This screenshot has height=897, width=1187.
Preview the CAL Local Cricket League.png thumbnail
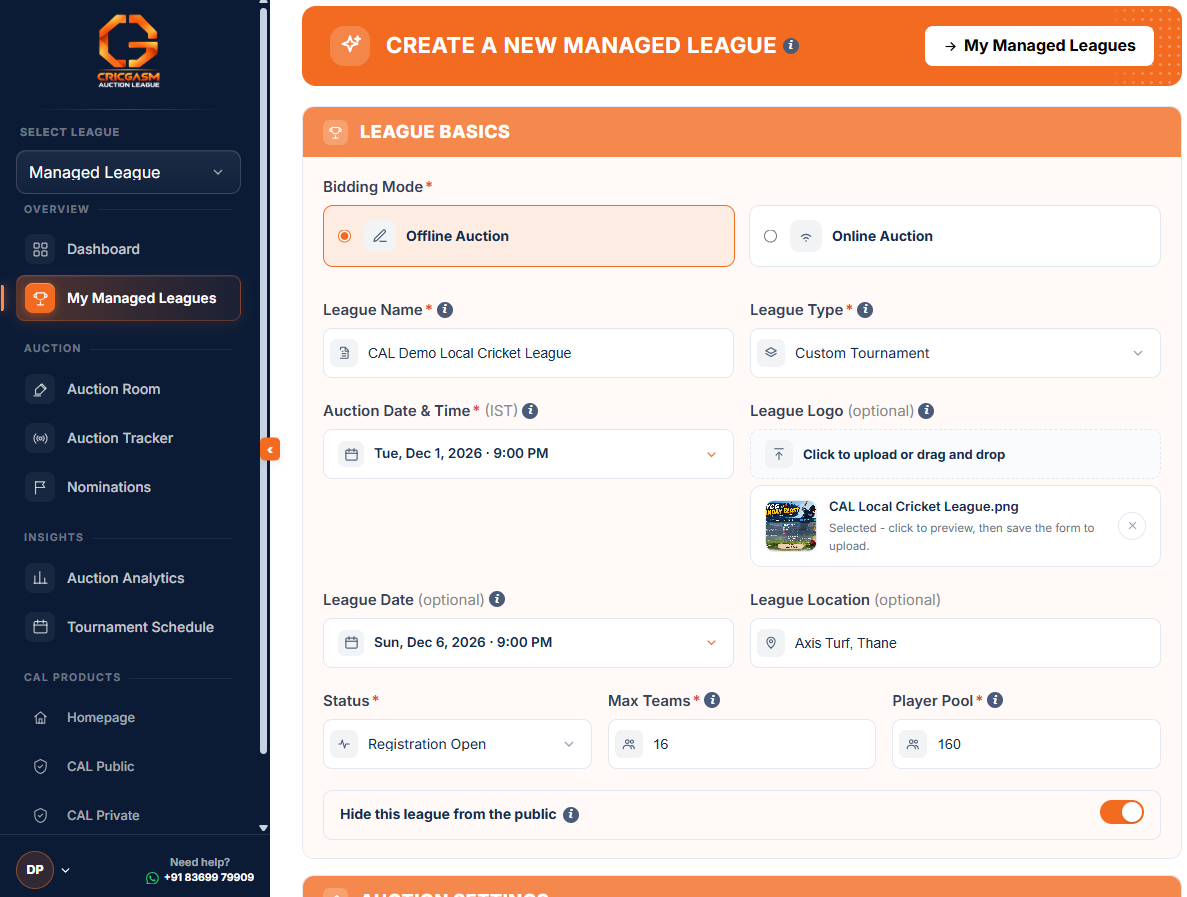click(x=791, y=525)
